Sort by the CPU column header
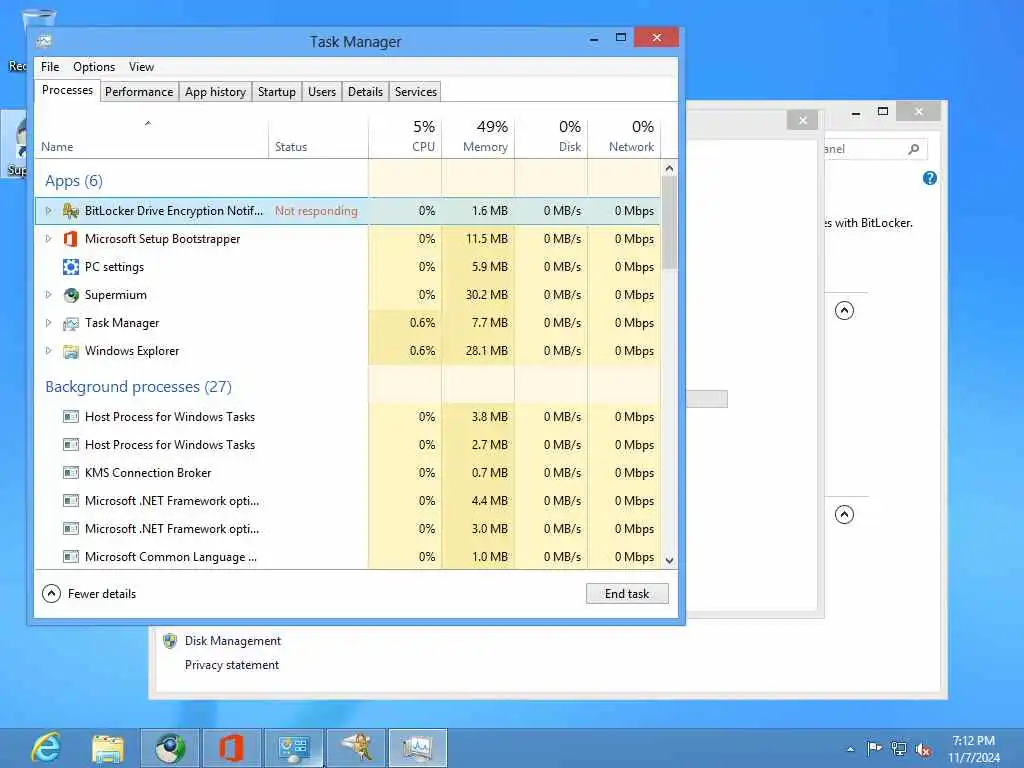This screenshot has height=768, width=1024. click(x=405, y=137)
